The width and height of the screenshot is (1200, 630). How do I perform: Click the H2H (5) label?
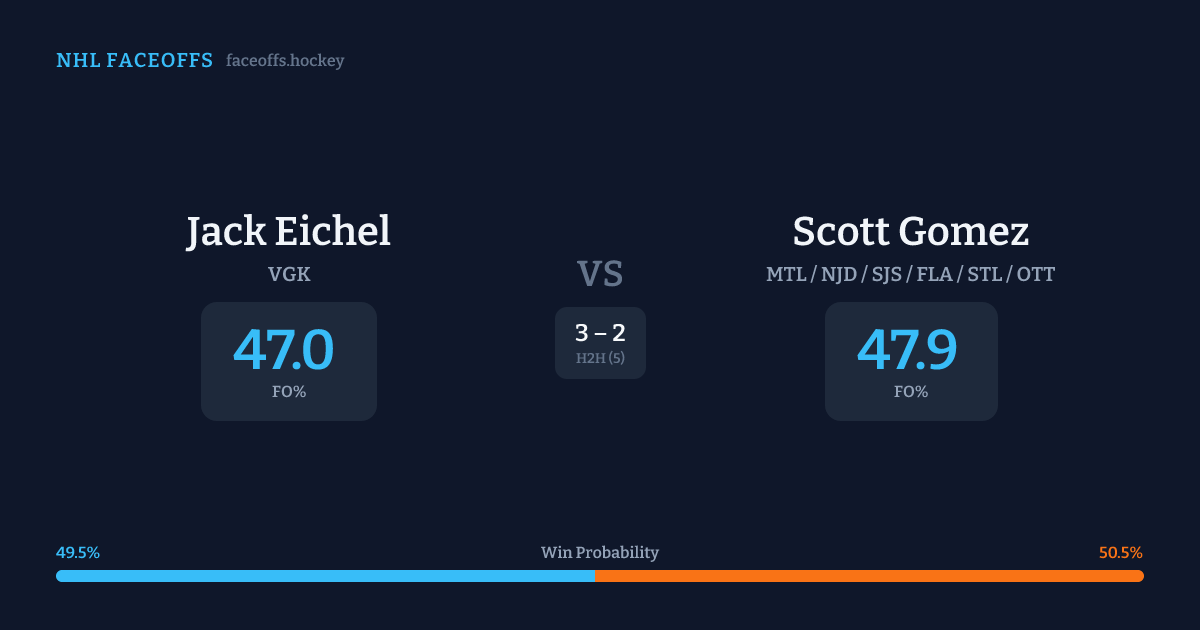click(x=600, y=358)
